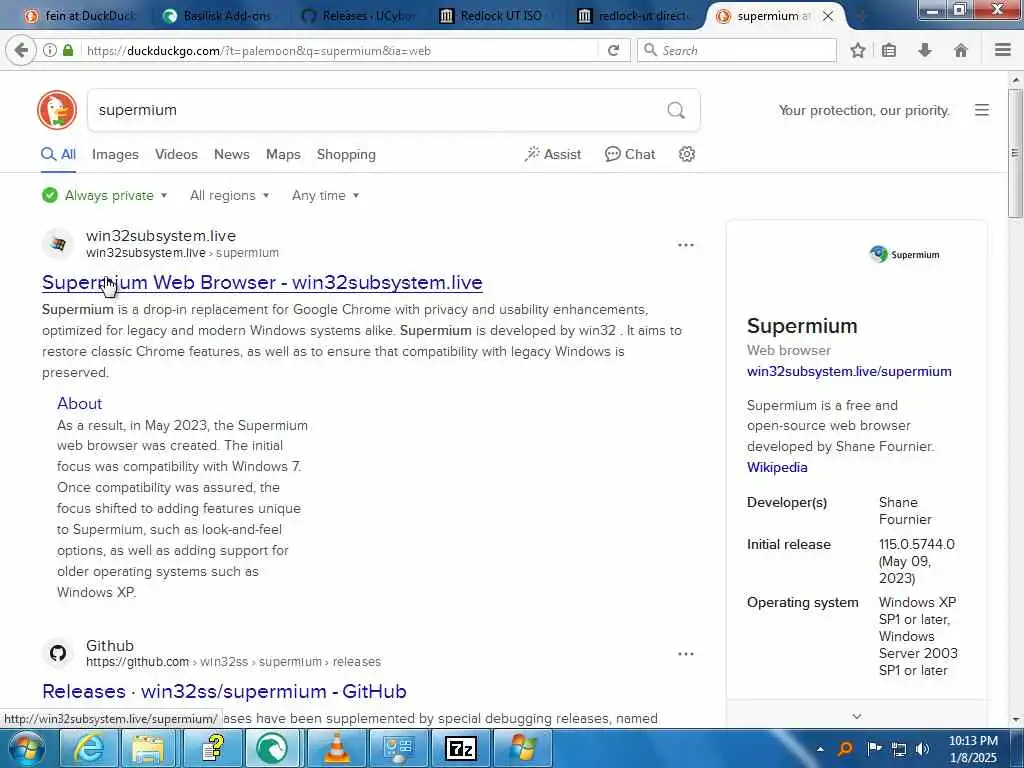This screenshot has height=768, width=1024.
Task: Open the downloads arrow icon
Action: click(925, 50)
